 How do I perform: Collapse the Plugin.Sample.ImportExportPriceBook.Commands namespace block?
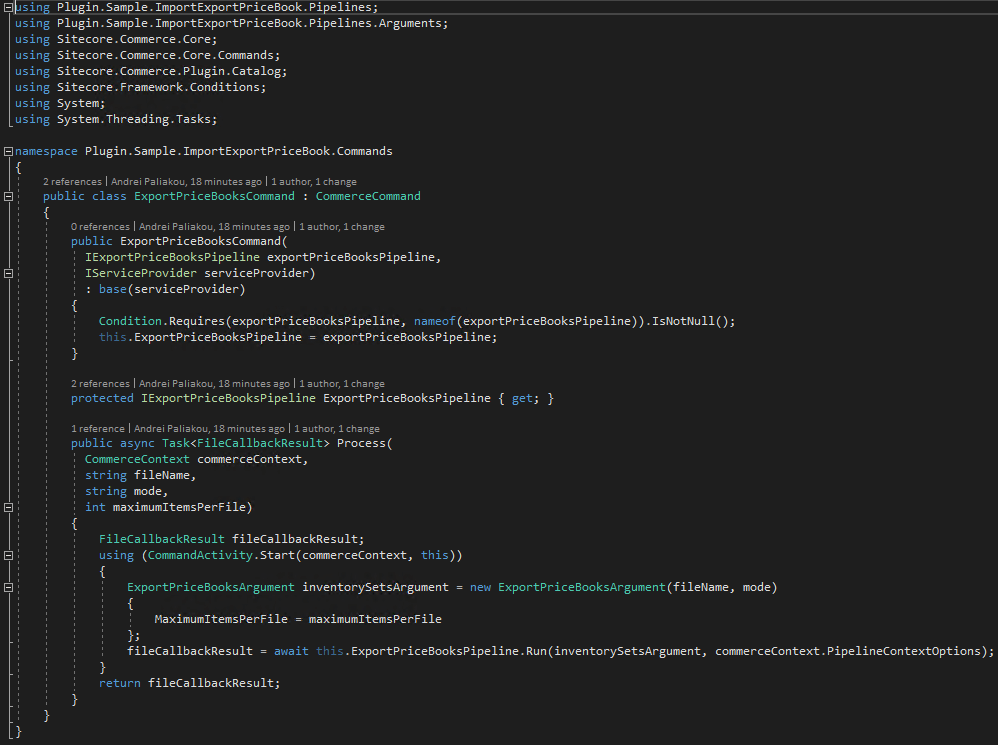coord(8,151)
